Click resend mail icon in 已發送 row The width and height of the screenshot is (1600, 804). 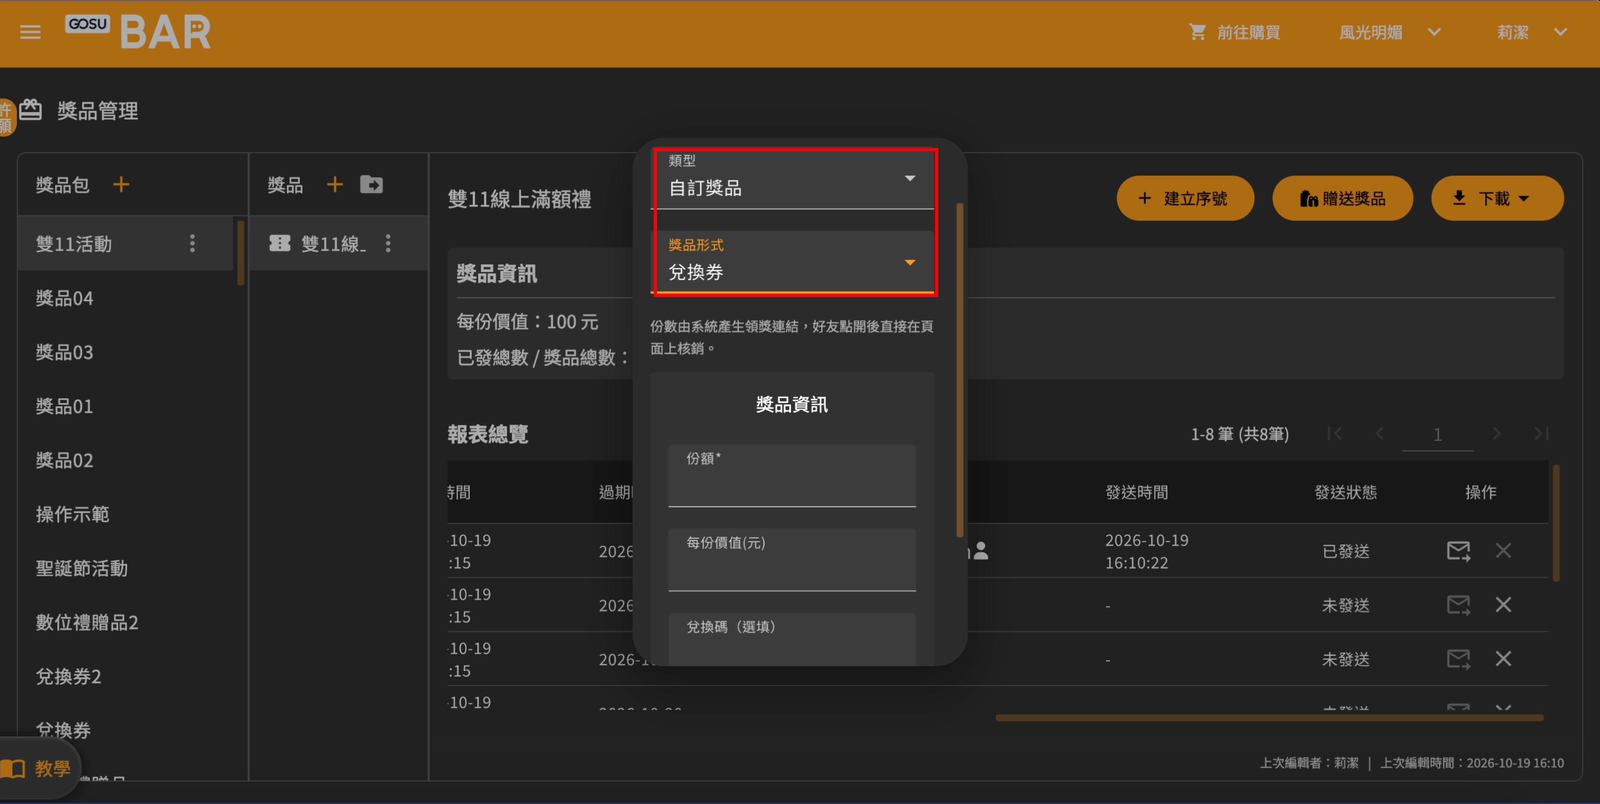point(1459,551)
